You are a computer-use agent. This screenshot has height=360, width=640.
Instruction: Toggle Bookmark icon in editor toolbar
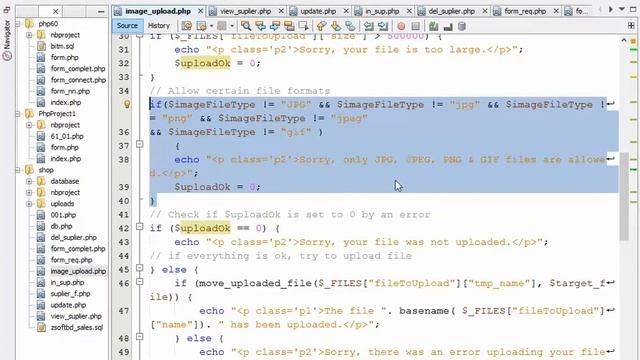pyautogui.click(x=350, y=26)
